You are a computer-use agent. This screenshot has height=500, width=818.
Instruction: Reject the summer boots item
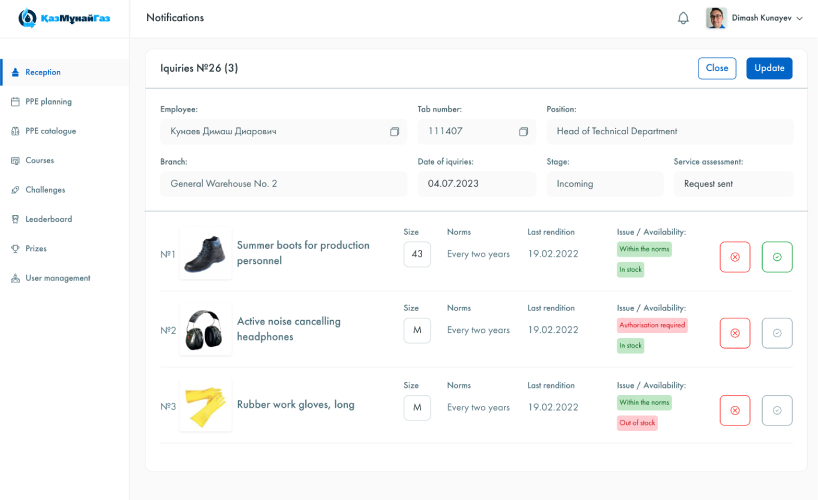pyautogui.click(x=735, y=257)
